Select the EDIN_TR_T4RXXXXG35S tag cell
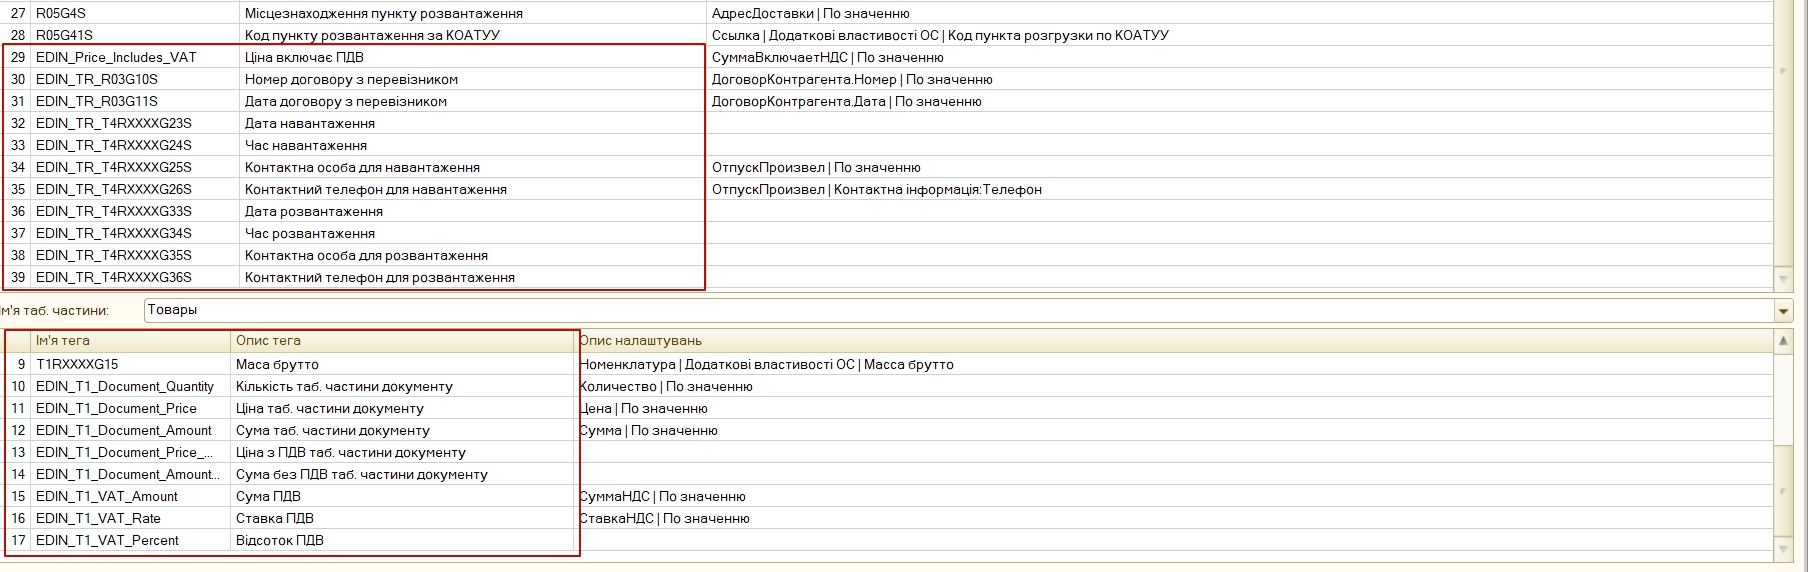The image size is (1808, 572). tap(136, 255)
